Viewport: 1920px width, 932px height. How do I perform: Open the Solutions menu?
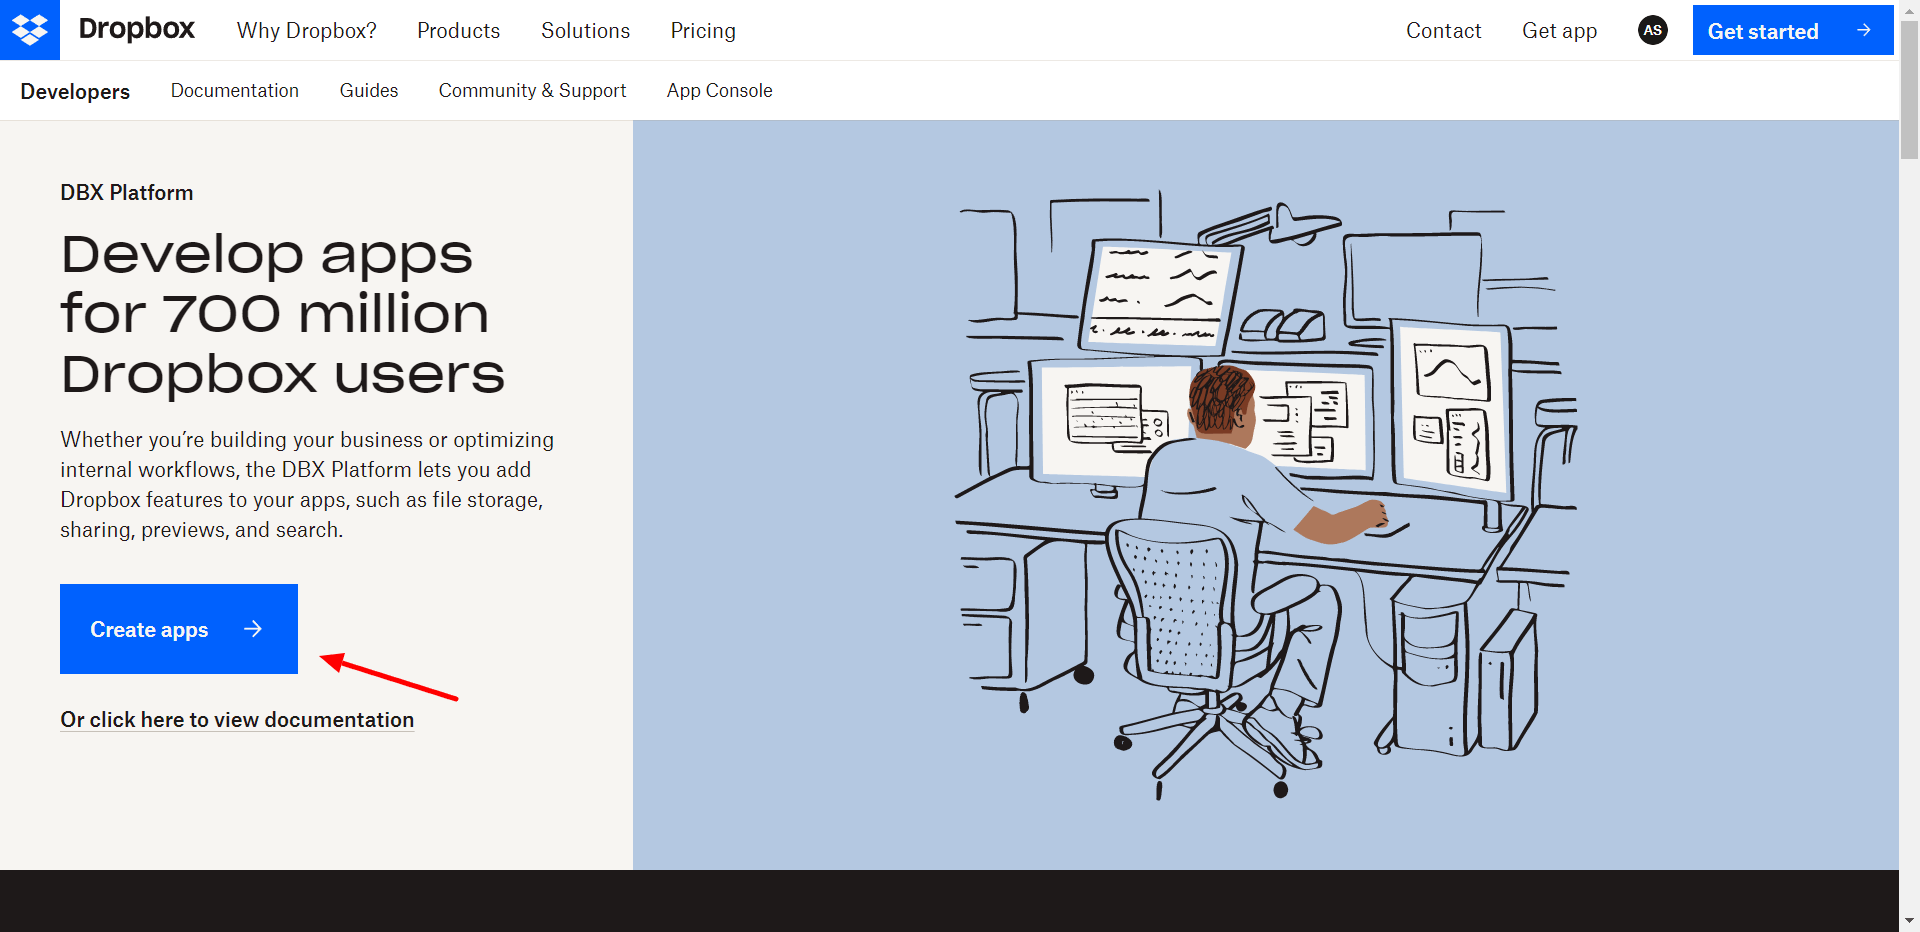coord(586,31)
